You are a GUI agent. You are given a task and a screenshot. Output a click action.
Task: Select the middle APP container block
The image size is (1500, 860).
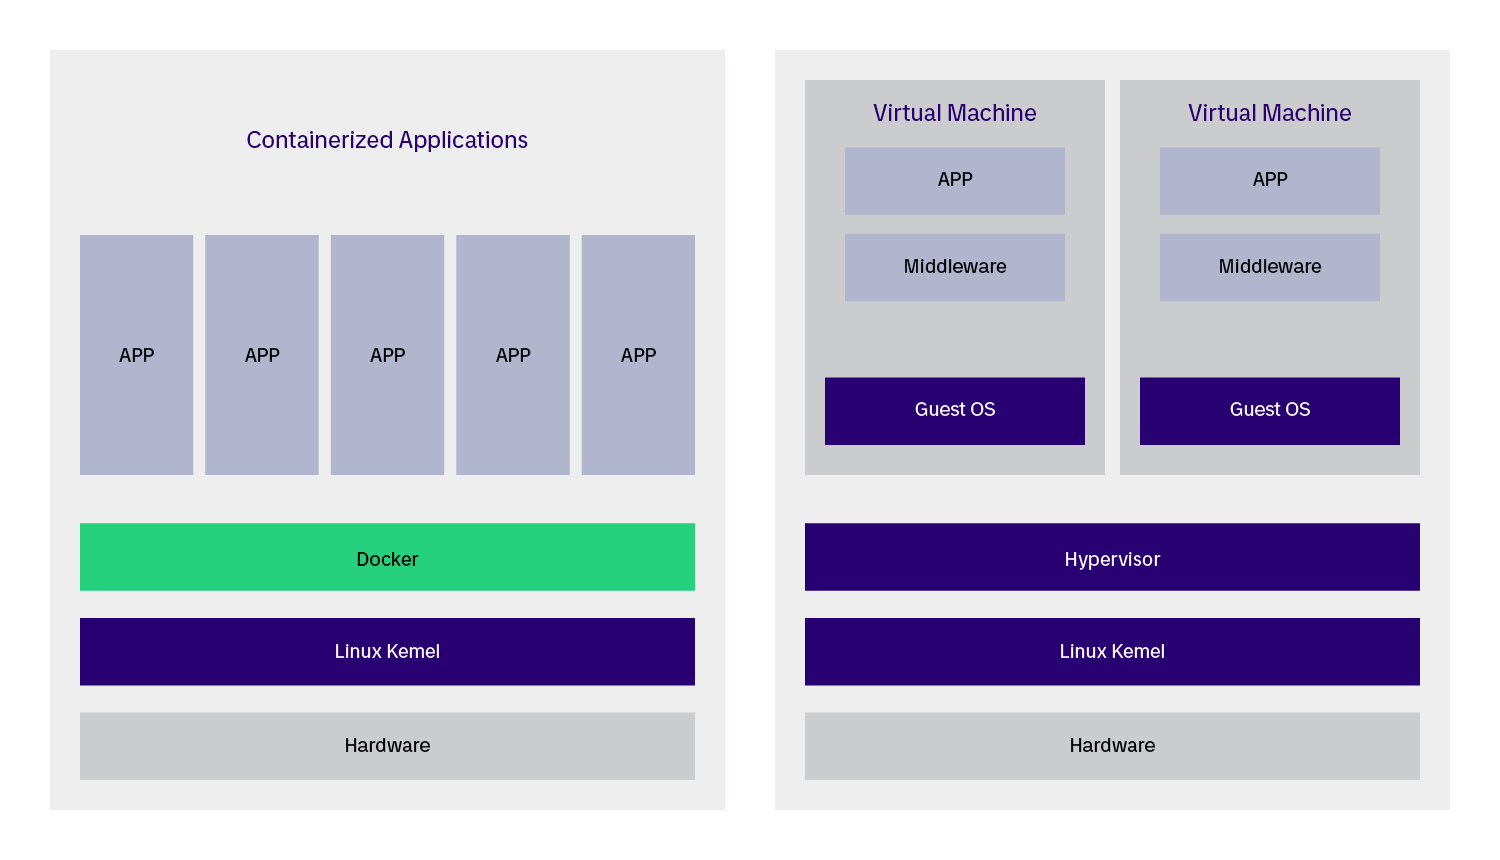387,355
